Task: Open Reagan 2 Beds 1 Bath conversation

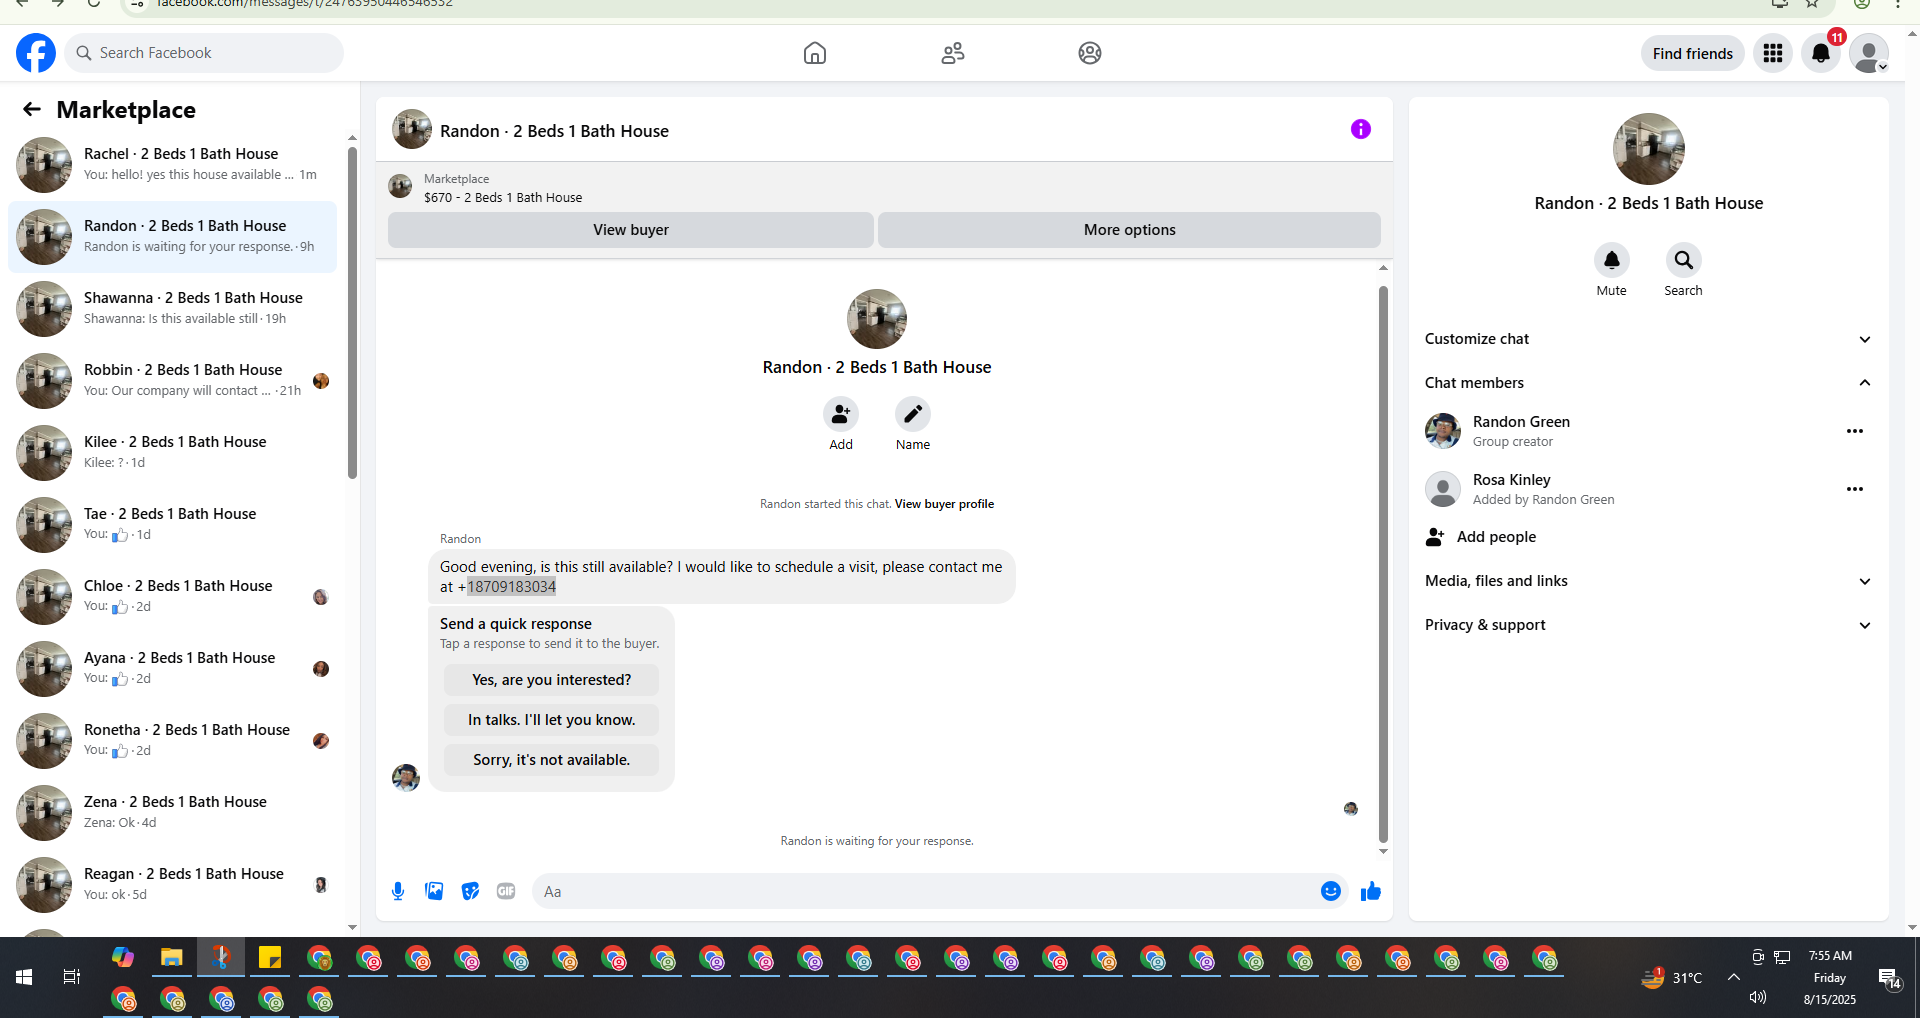Action: [172, 885]
